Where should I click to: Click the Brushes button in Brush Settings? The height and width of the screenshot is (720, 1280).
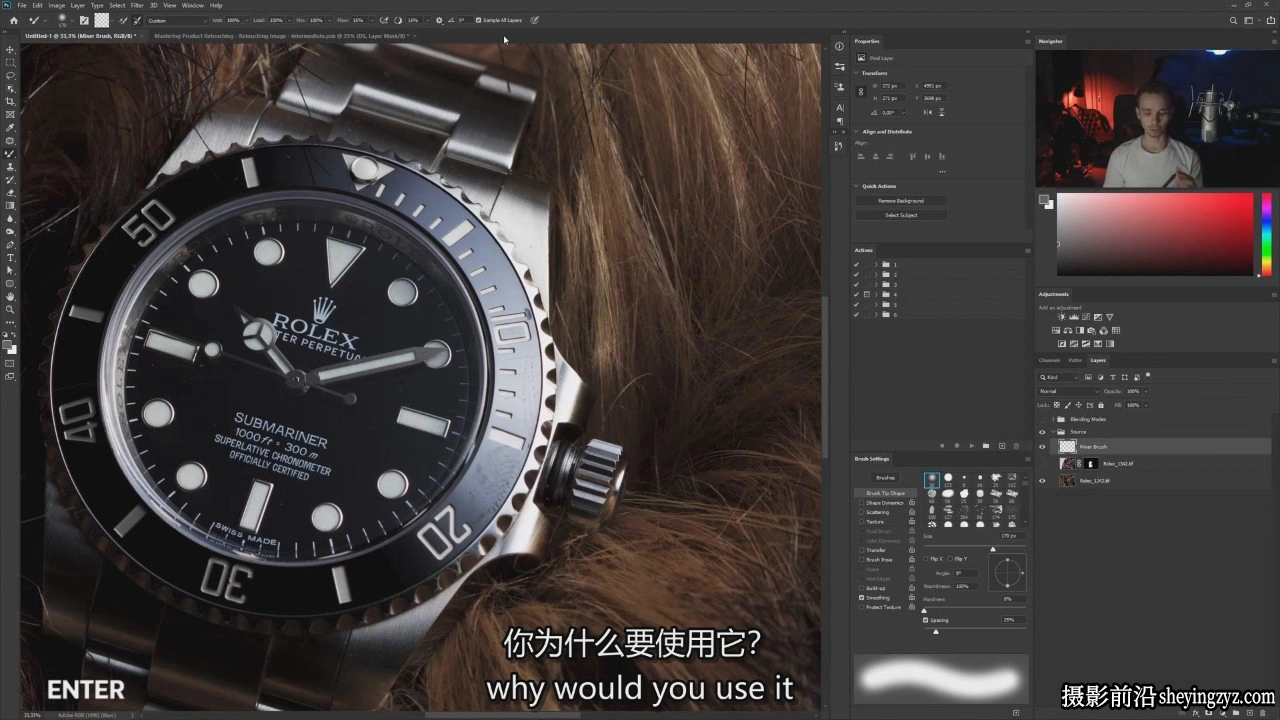click(885, 478)
